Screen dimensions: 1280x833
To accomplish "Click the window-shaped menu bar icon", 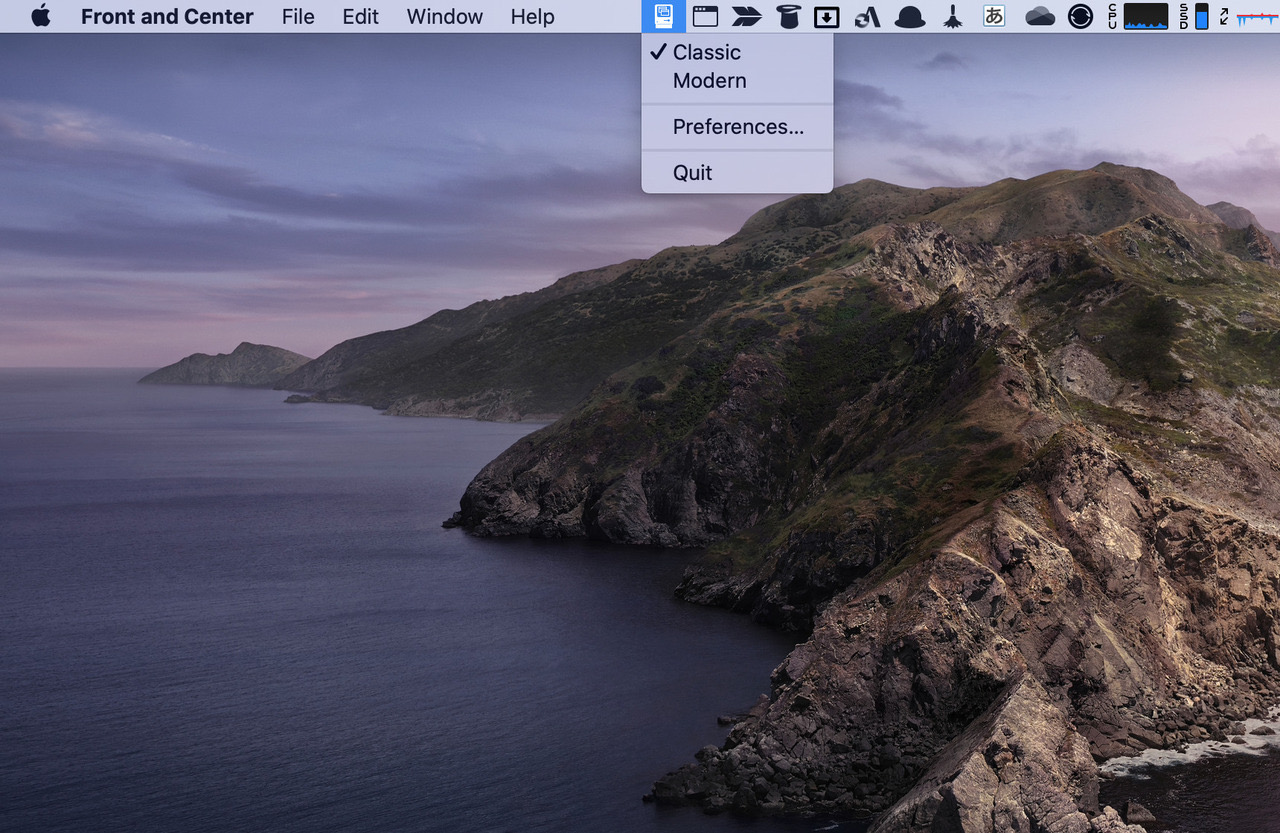I will (706, 16).
